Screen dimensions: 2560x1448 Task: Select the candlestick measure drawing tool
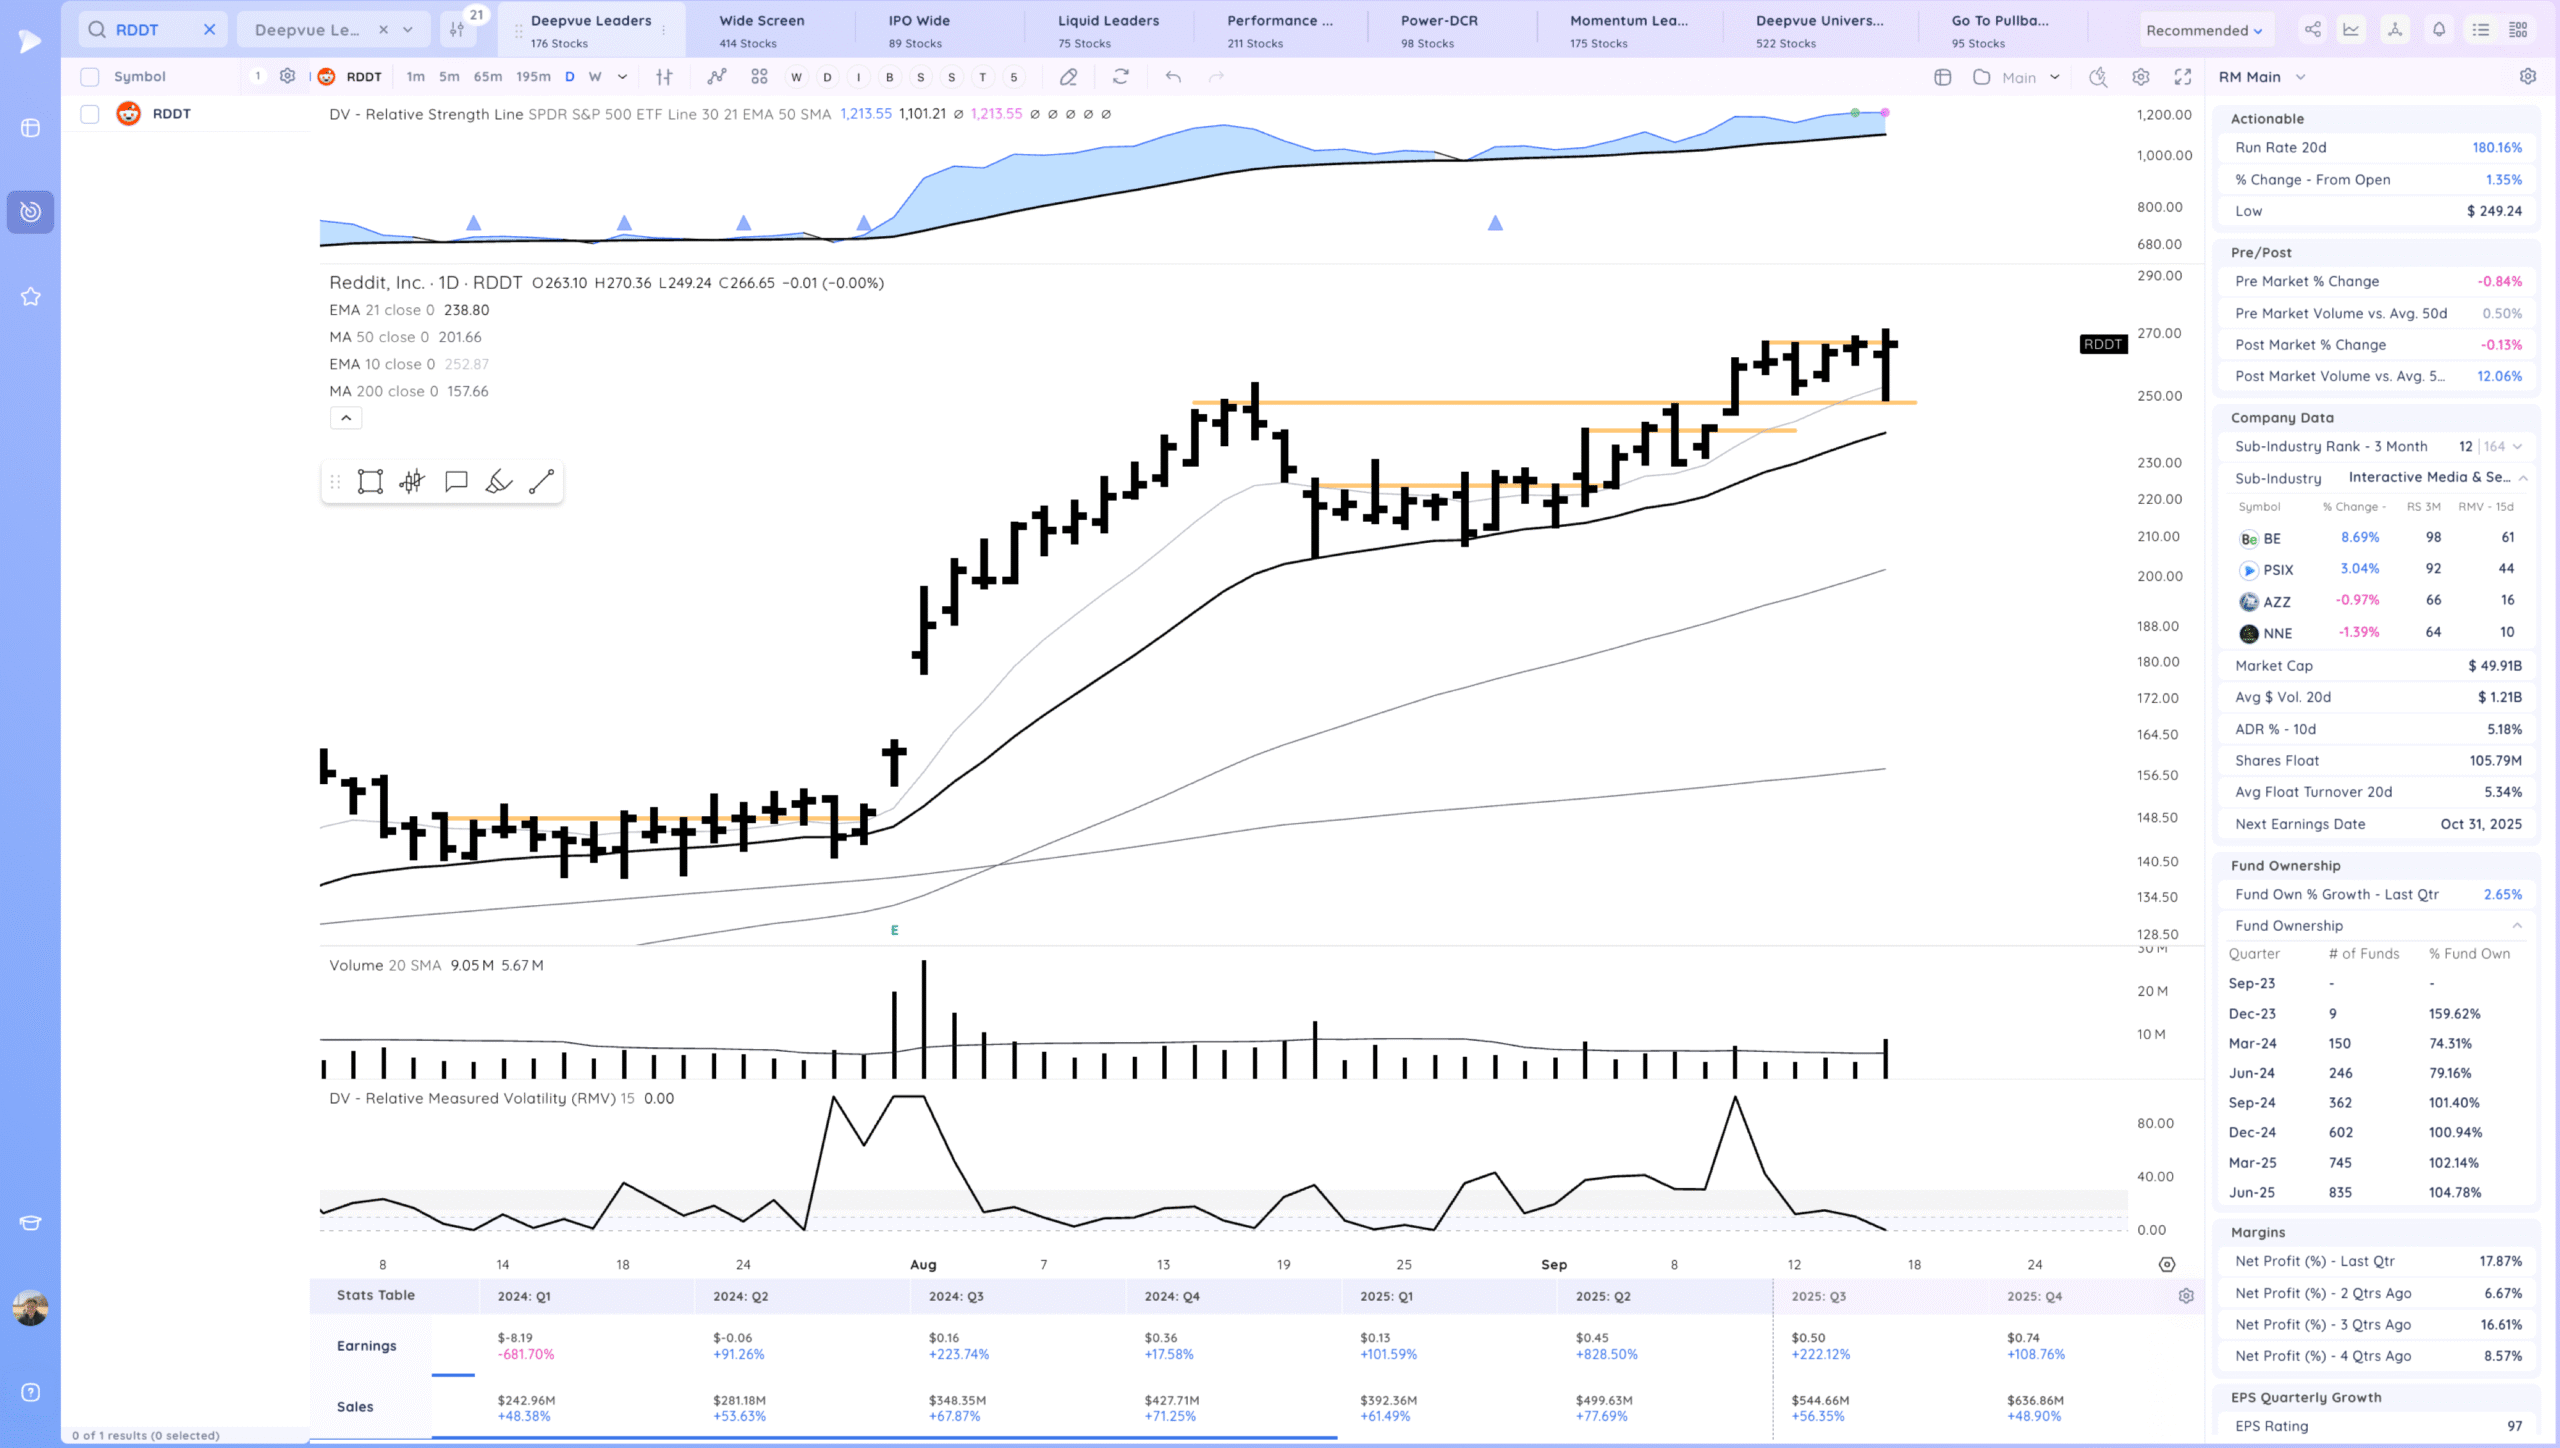[412, 482]
